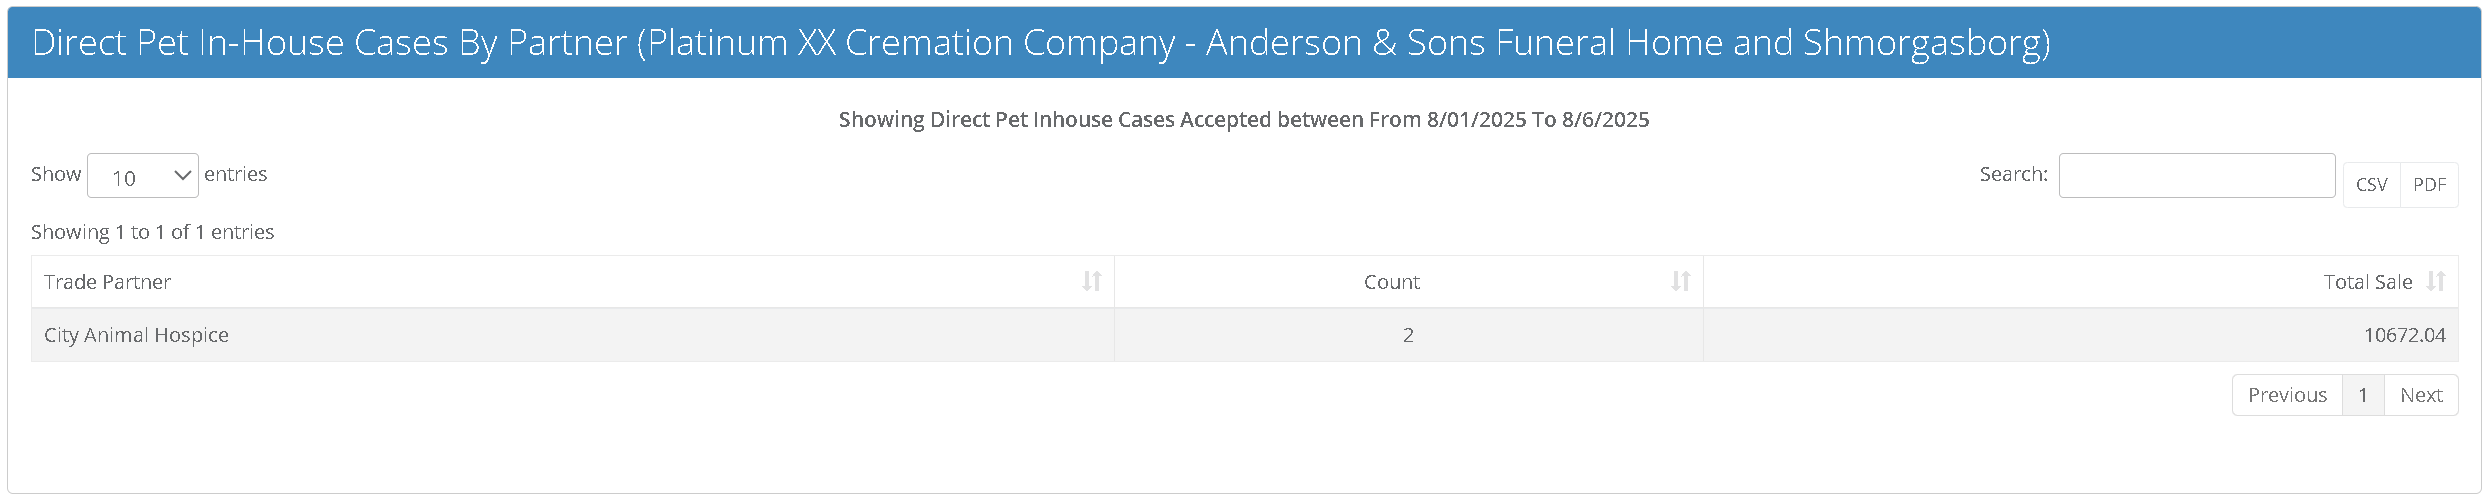This screenshot has width=2490, height=498.
Task: Focus the Search input field
Action: tap(2196, 176)
